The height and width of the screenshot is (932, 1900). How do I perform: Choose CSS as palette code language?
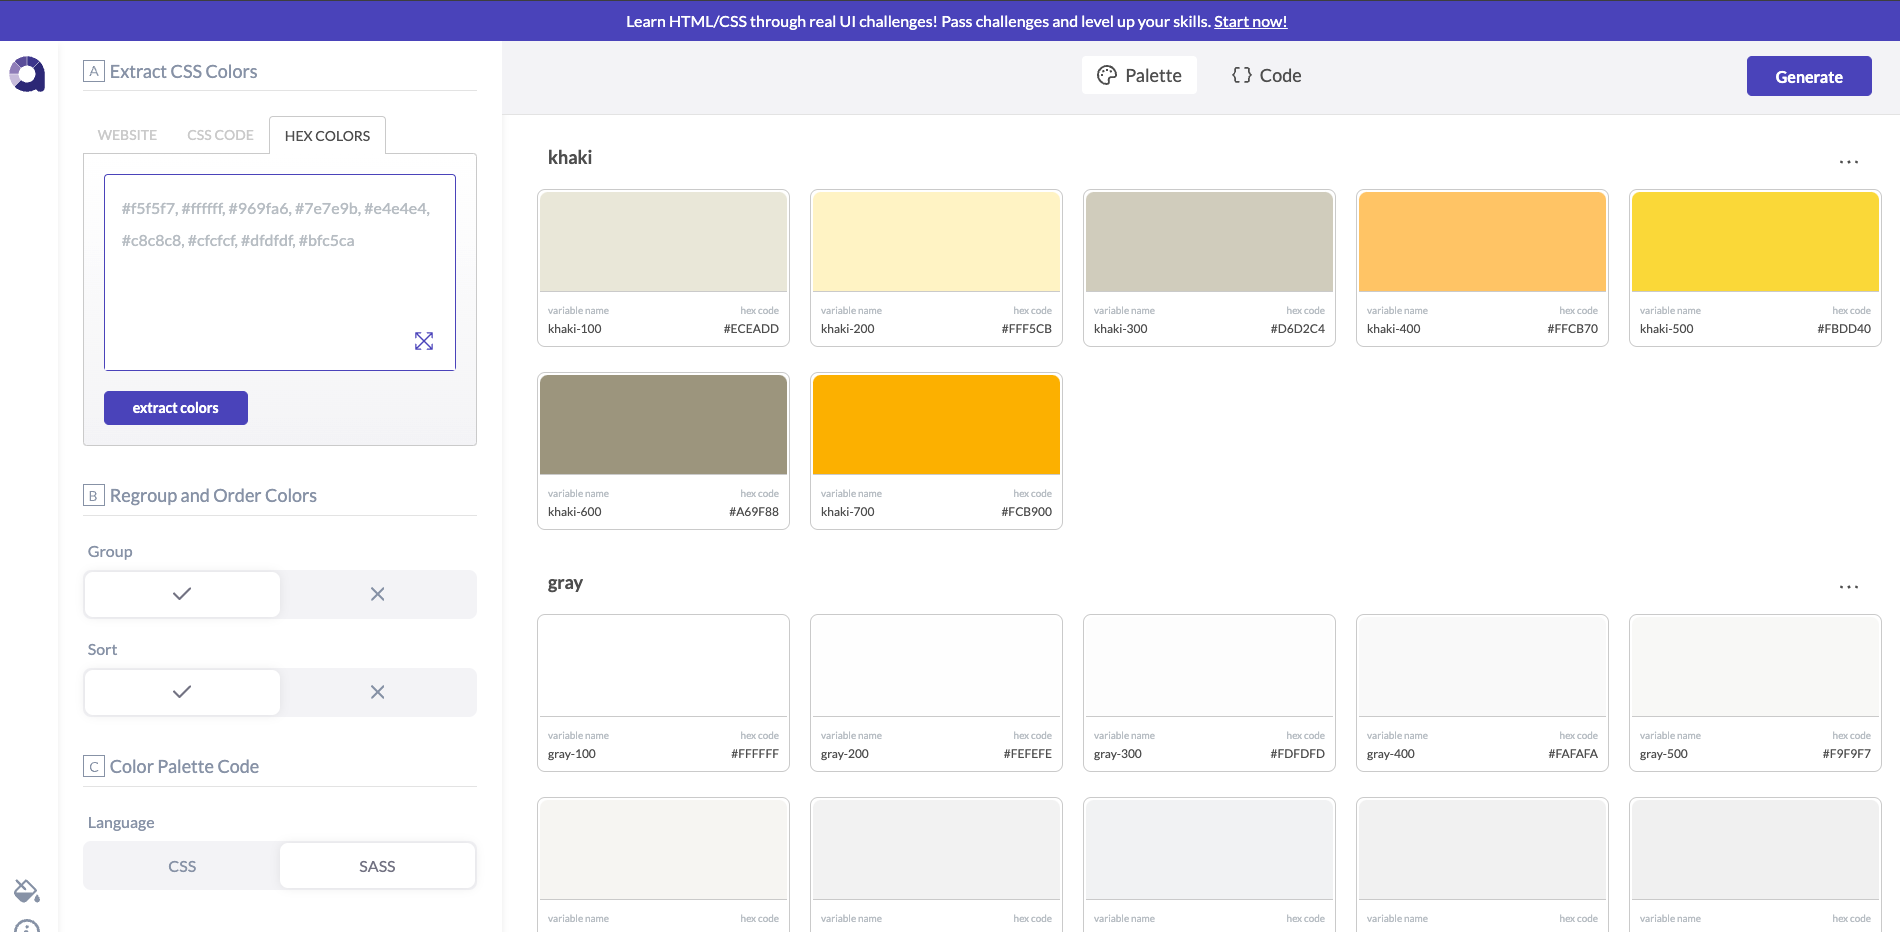click(x=182, y=866)
